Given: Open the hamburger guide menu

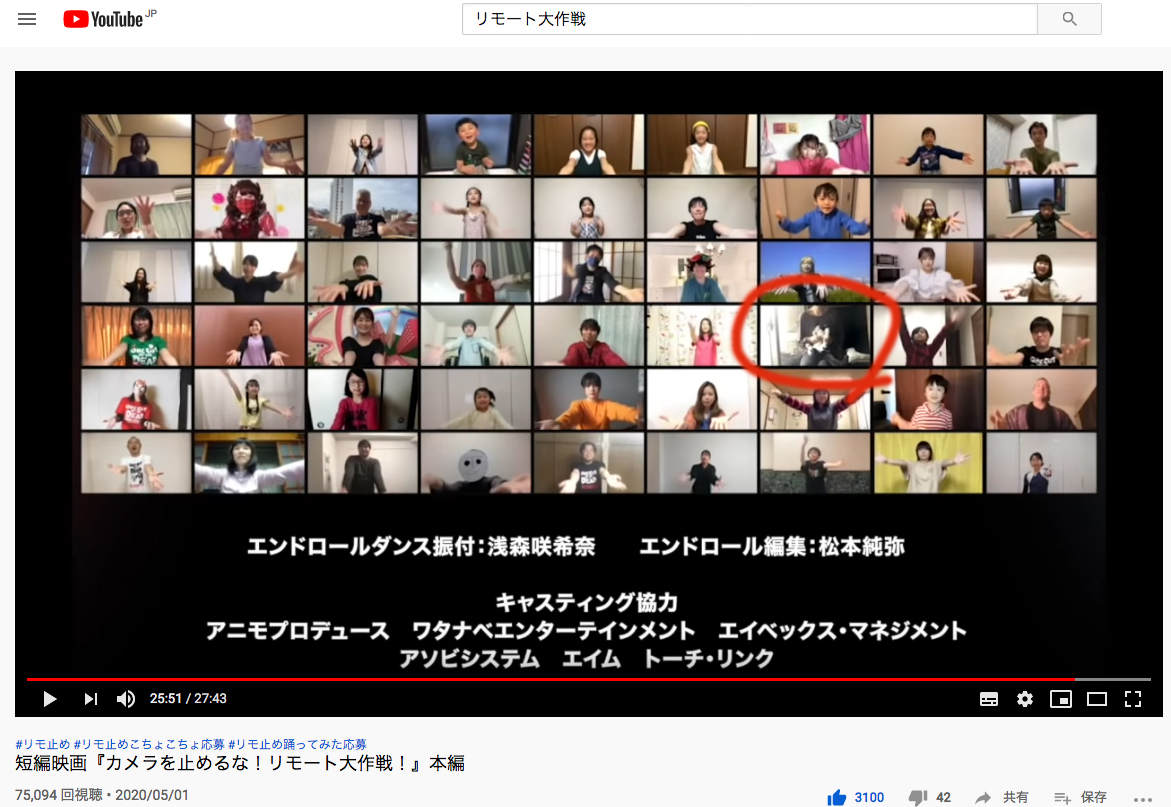Looking at the screenshot, I should pyautogui.click(x=27, y=19).
